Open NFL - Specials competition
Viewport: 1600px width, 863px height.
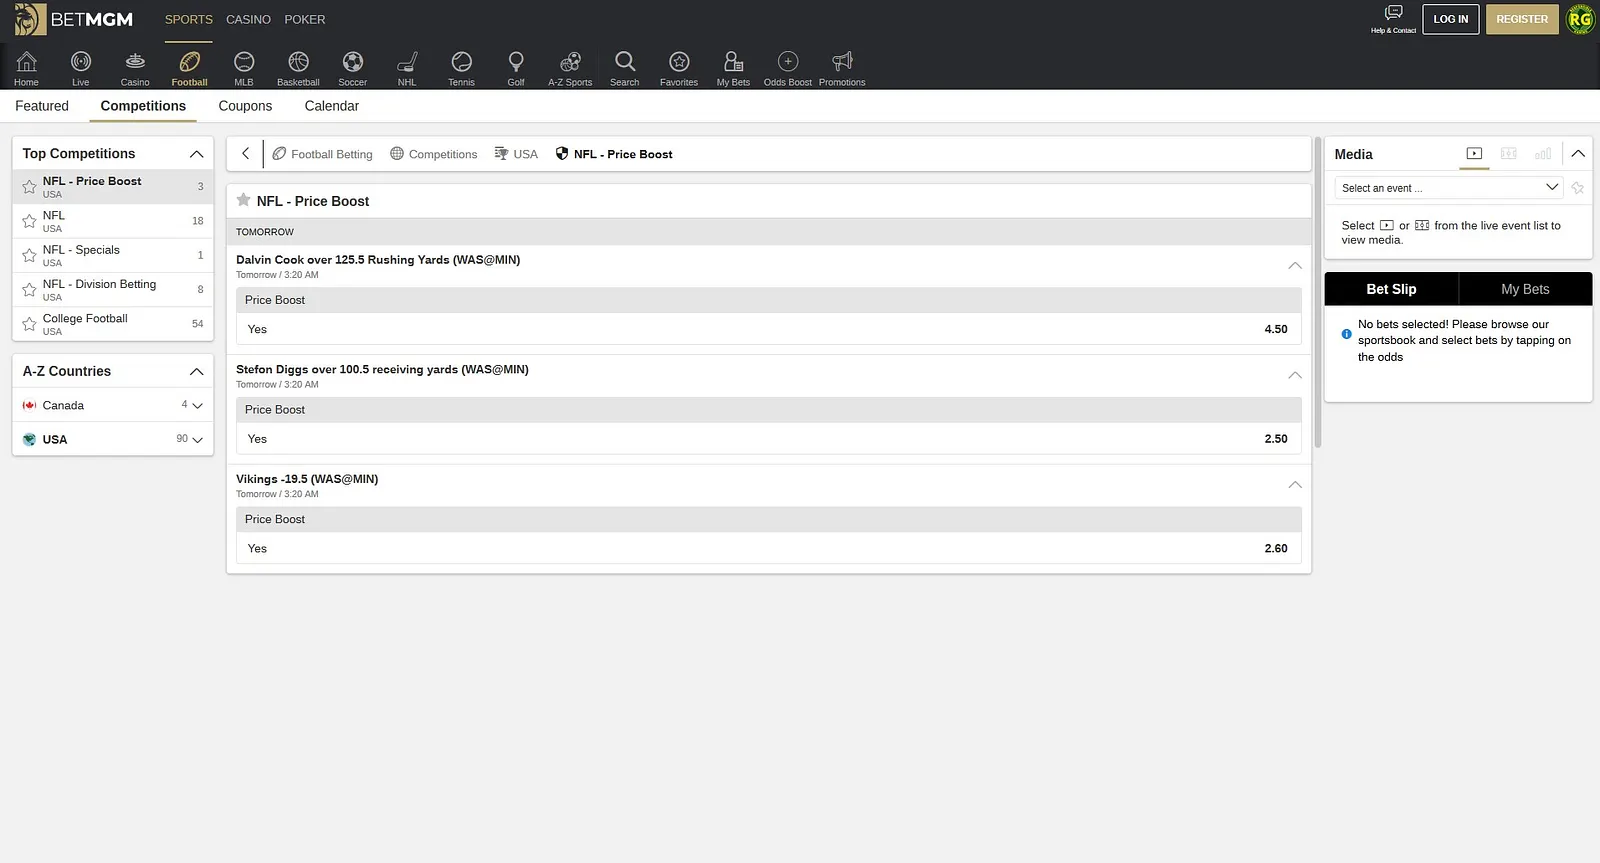113,255
